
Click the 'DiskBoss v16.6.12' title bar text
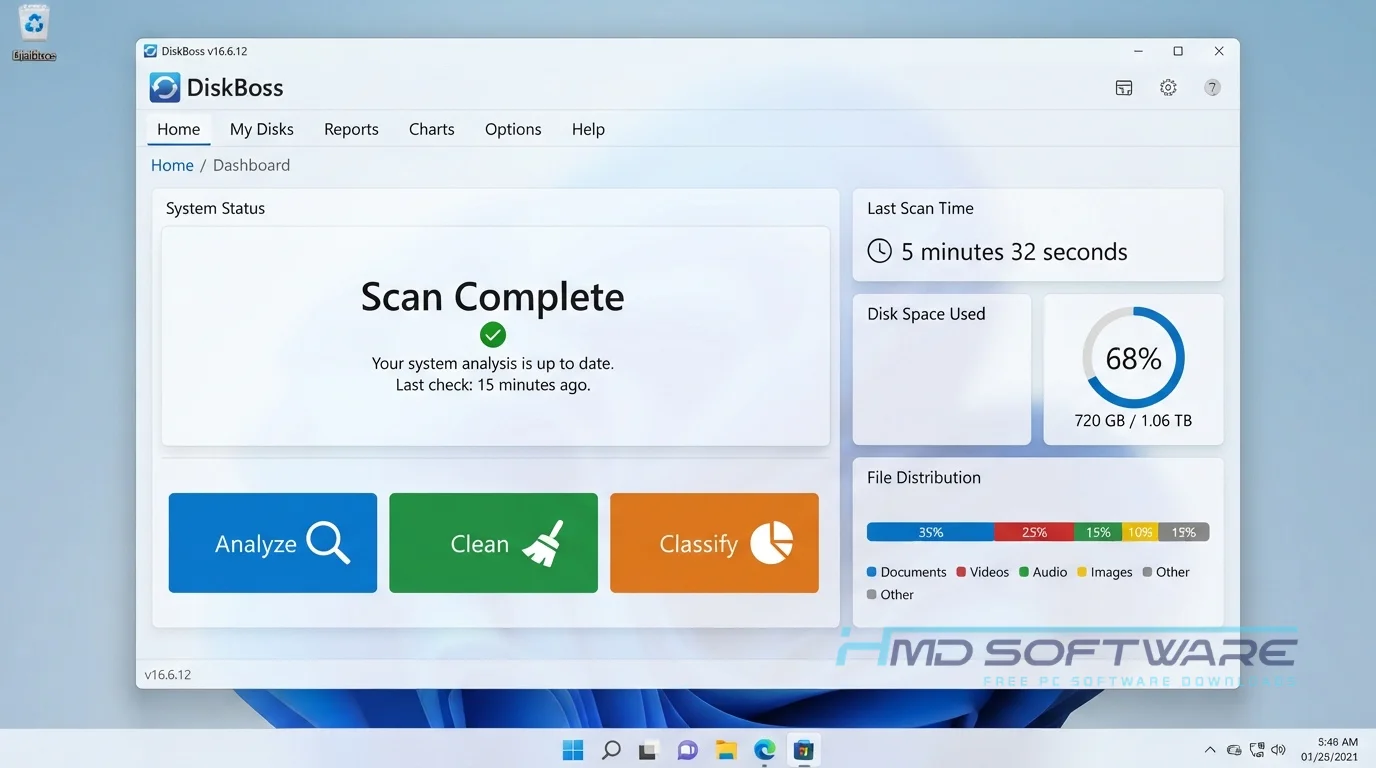click(204, 51)
